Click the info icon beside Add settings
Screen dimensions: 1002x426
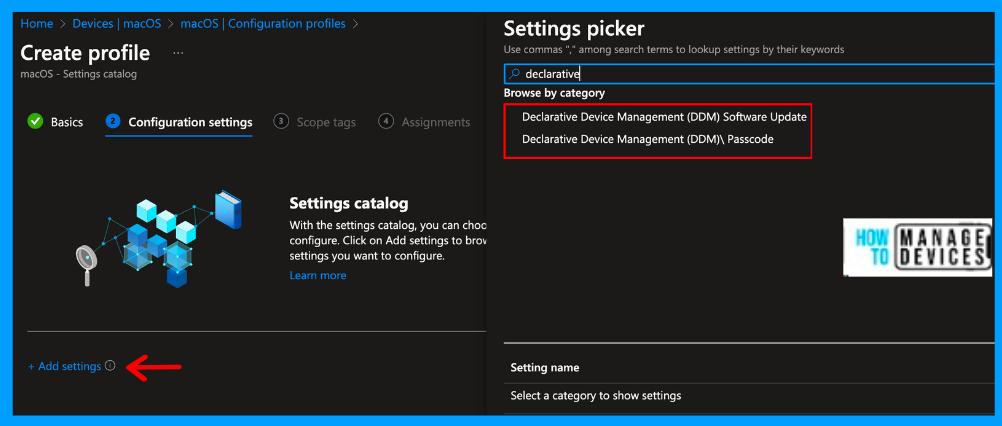110,366
